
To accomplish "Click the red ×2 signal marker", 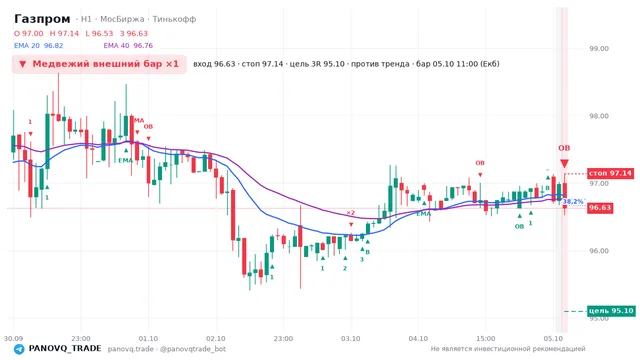I will [351, 213].
